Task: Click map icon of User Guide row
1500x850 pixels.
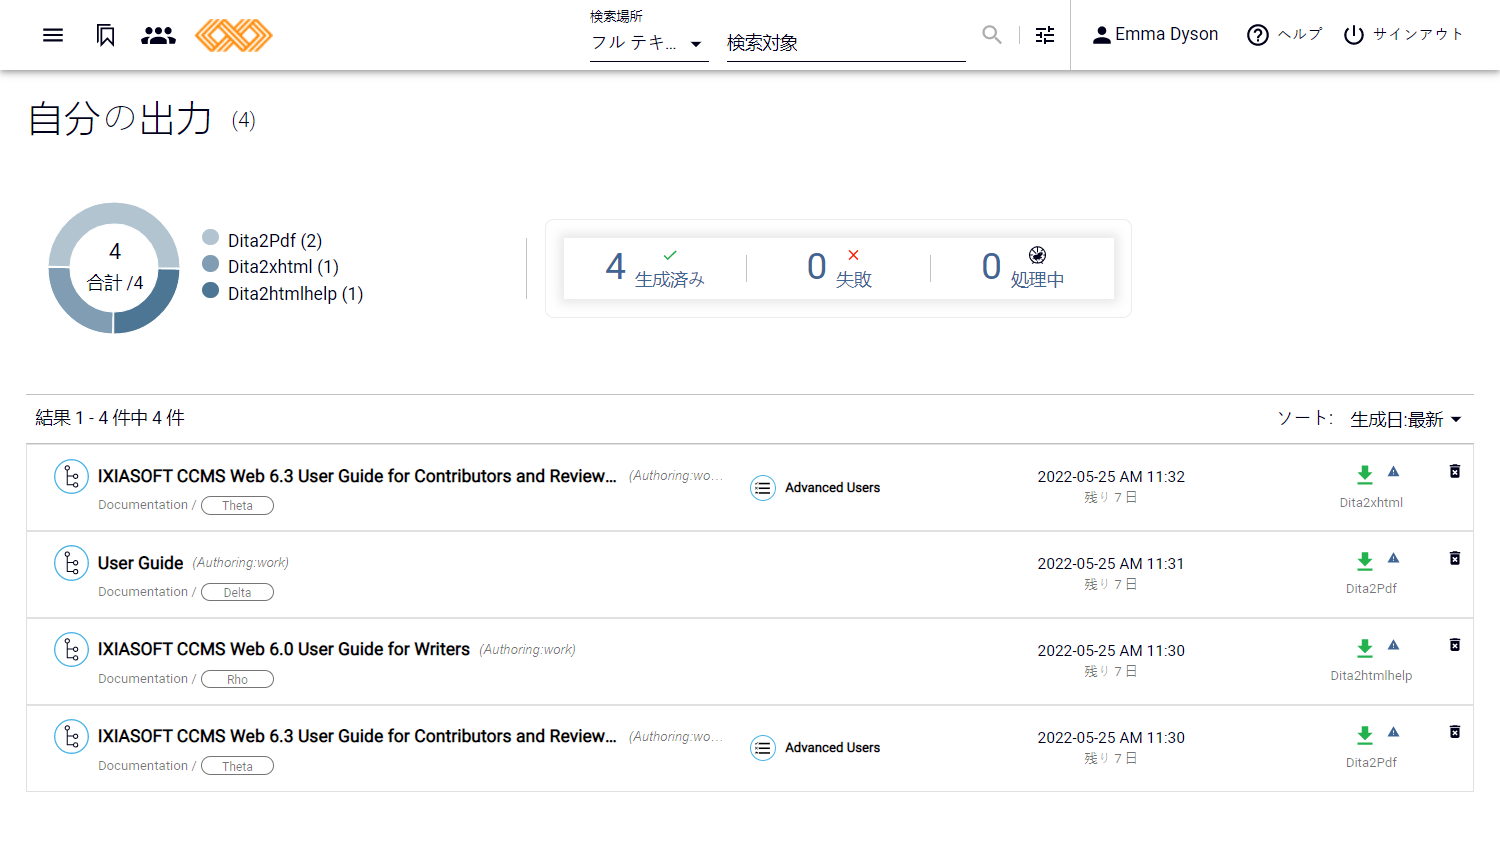Action: [71, 563]
